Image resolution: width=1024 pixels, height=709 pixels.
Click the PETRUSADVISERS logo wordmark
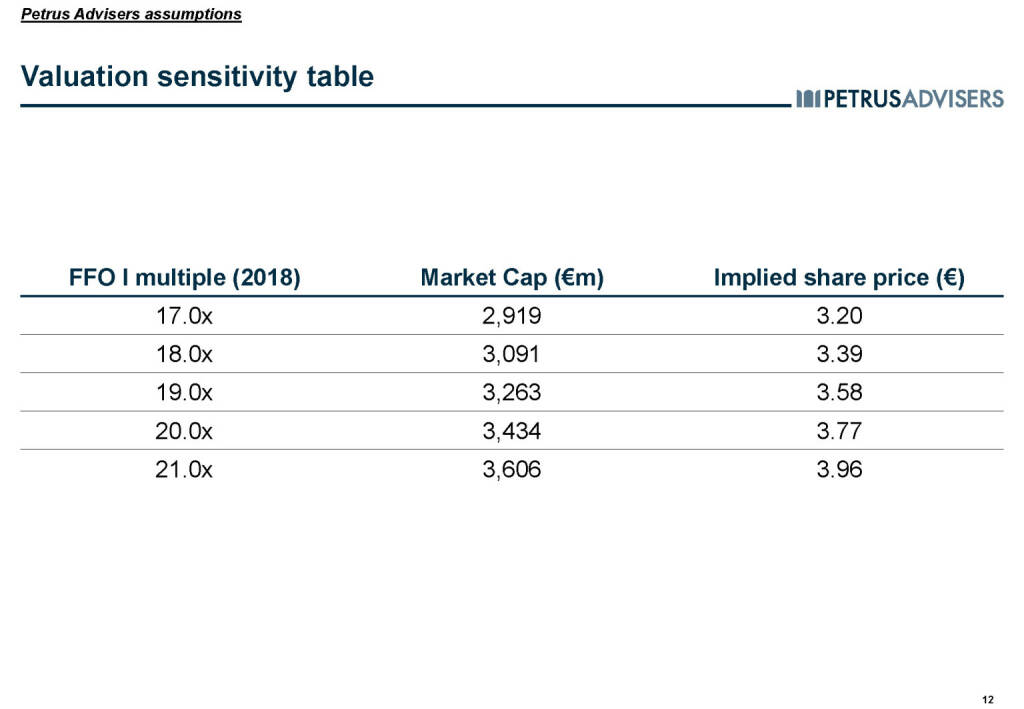(912, 98)
